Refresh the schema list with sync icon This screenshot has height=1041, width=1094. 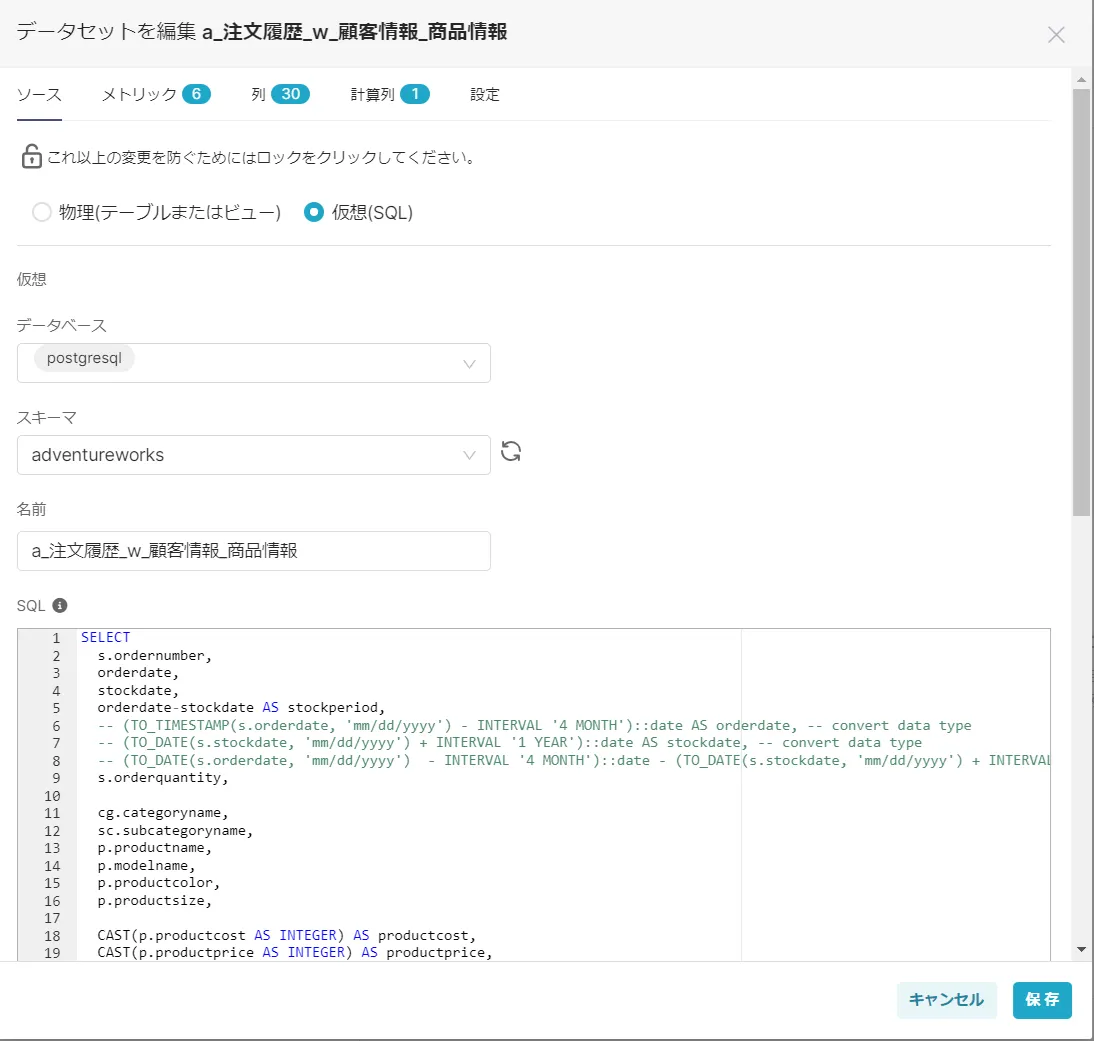511,451
